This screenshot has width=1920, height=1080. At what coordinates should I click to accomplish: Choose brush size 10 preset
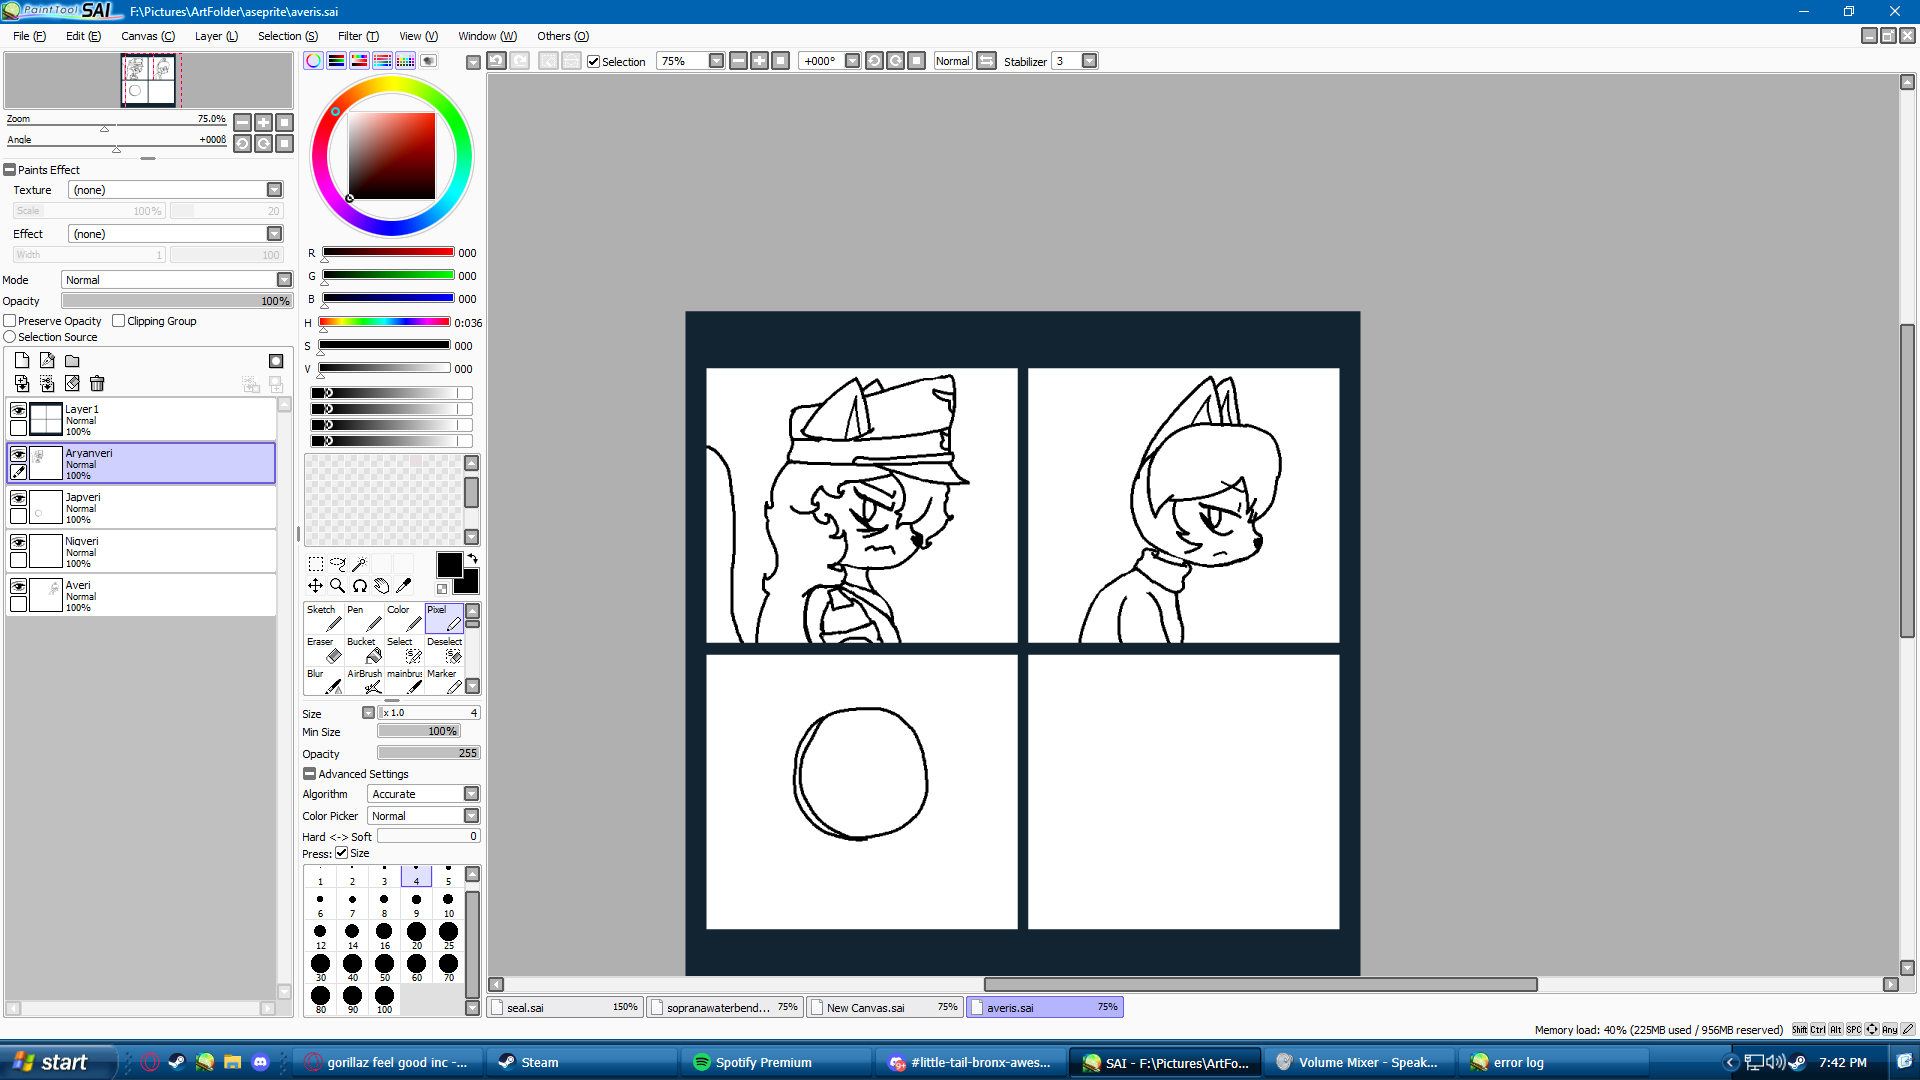(448, 904)
